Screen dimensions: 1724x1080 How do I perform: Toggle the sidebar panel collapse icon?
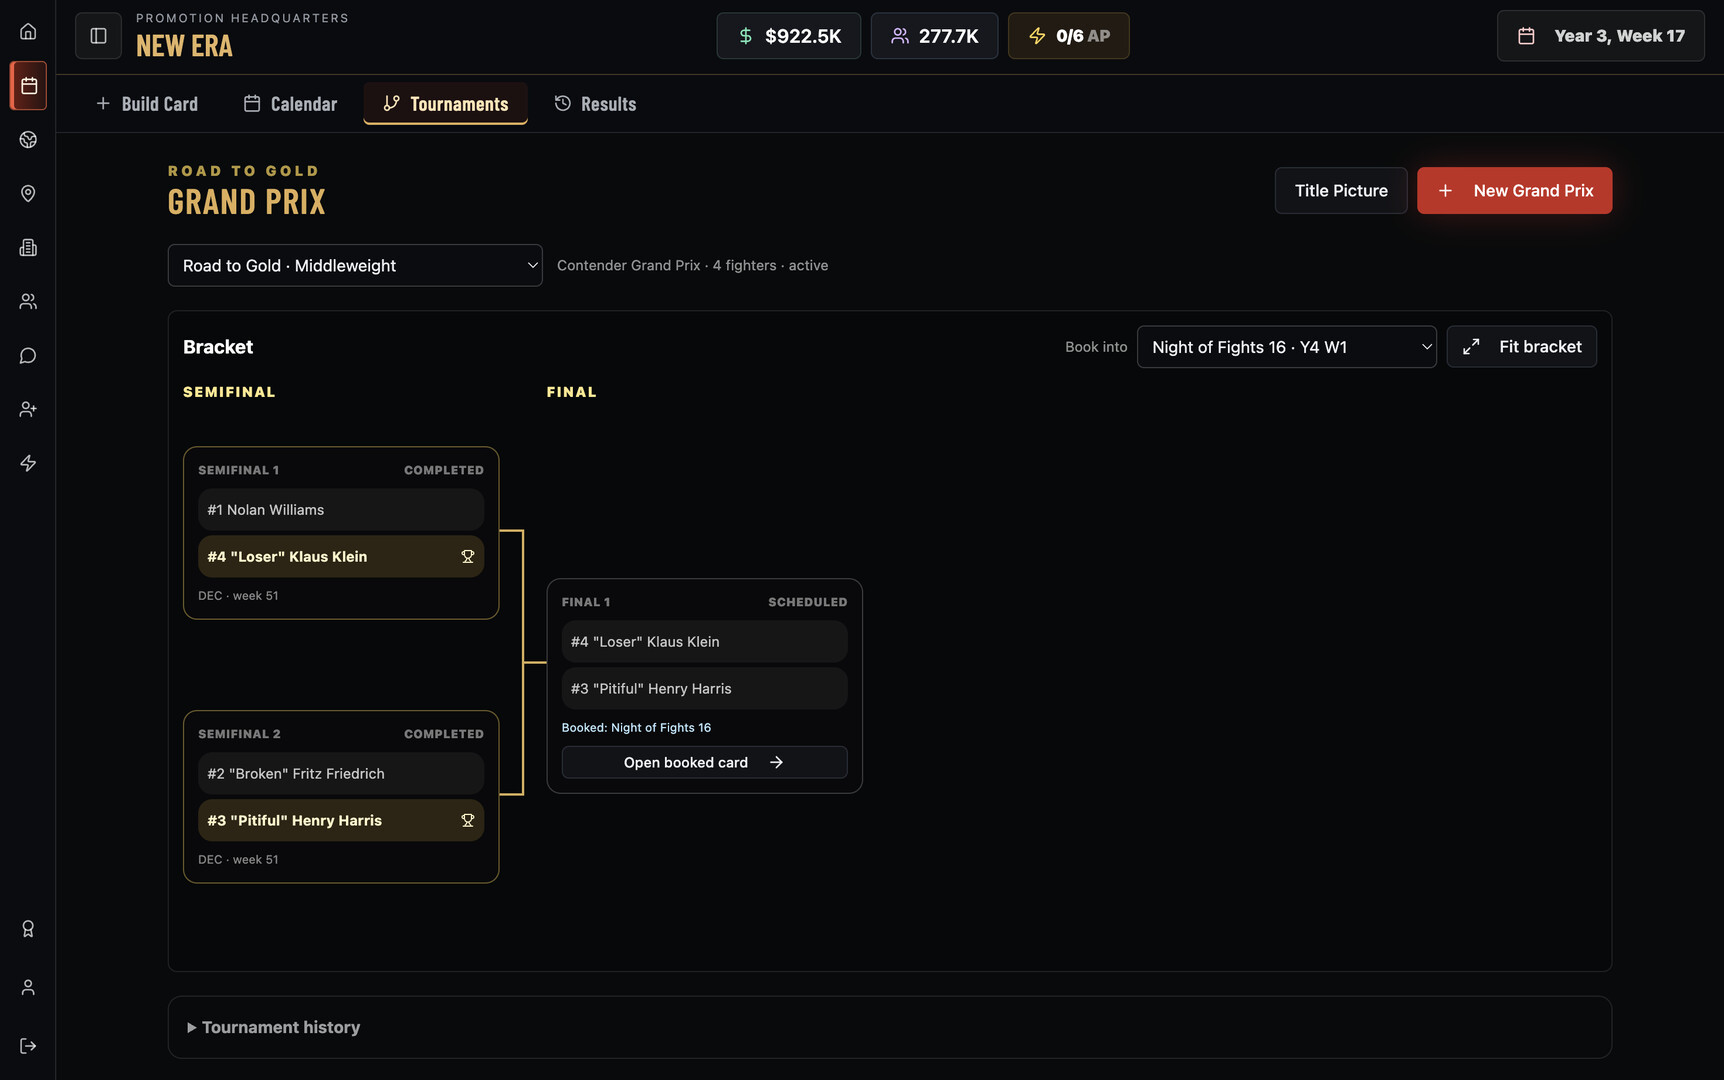pyautogui.click(x=98, y=36)
